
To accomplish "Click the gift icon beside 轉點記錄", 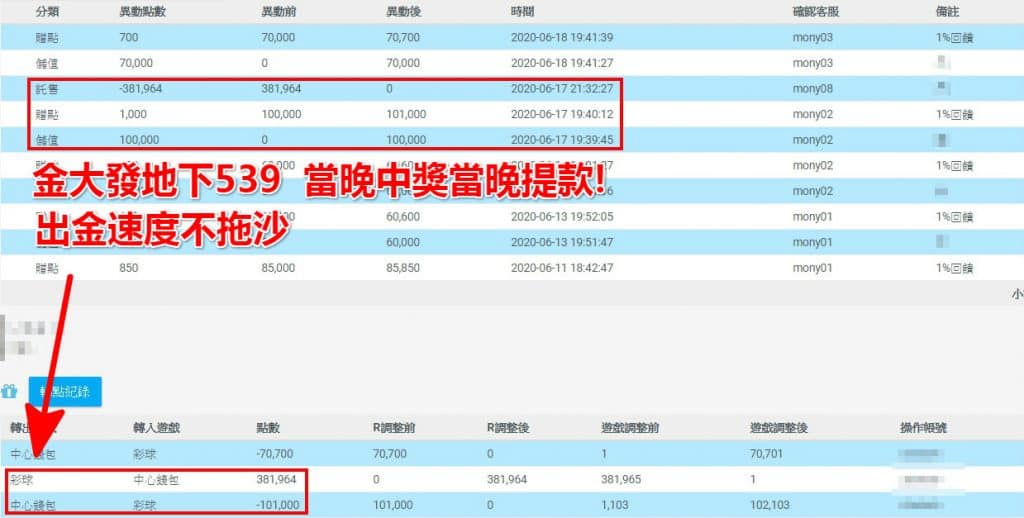I will [9, 392].
